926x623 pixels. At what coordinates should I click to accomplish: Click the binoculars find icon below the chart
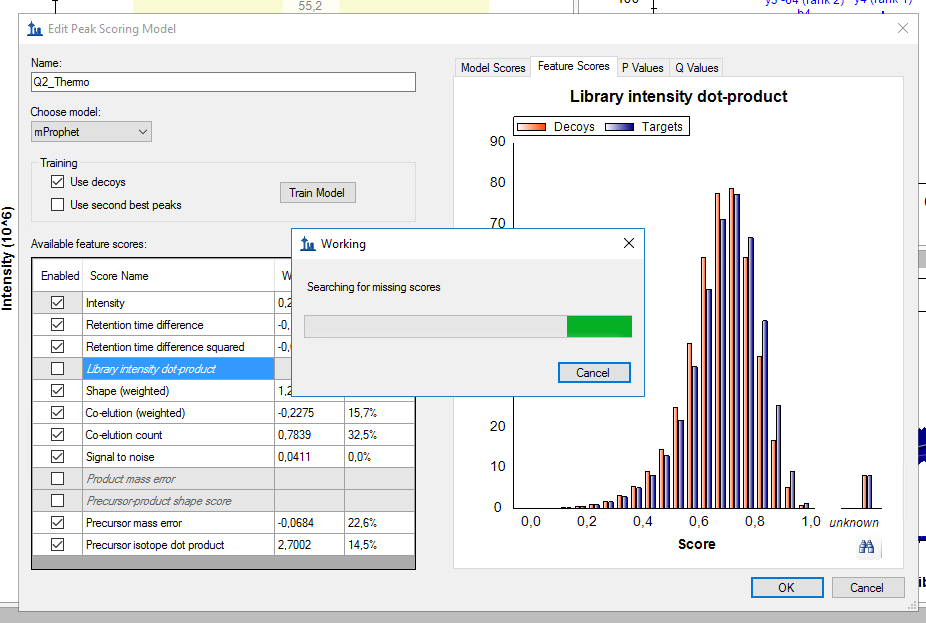pyautogui.click(x=866, y=546)
